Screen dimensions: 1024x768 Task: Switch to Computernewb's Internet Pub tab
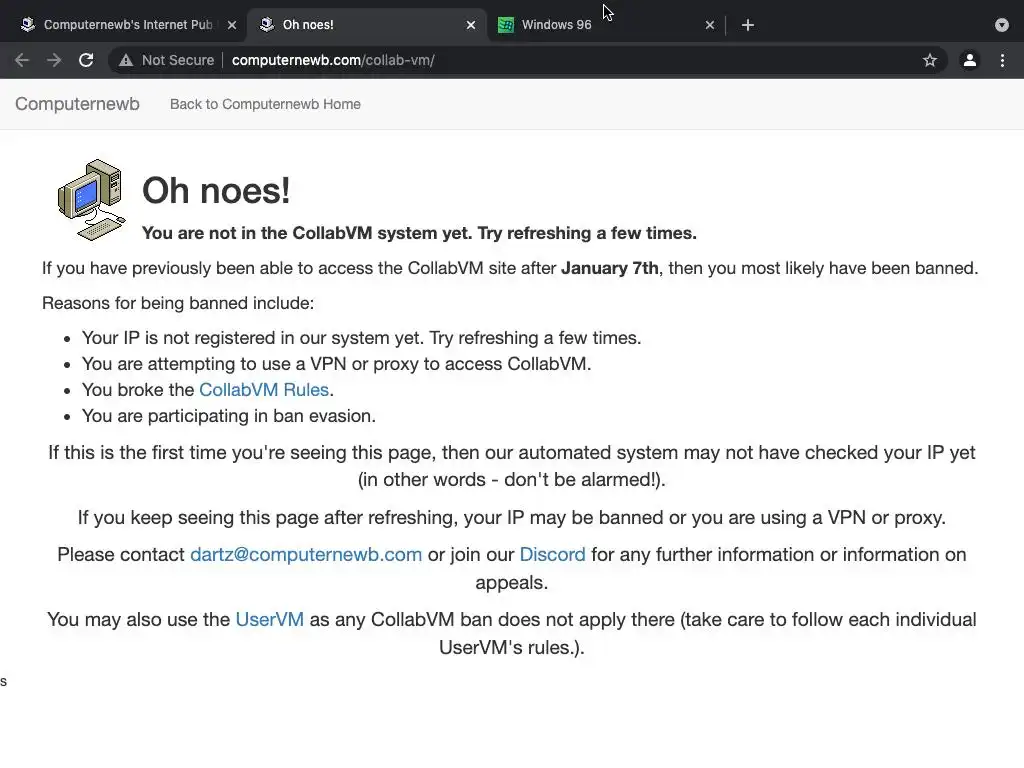(x=128, y=25)
